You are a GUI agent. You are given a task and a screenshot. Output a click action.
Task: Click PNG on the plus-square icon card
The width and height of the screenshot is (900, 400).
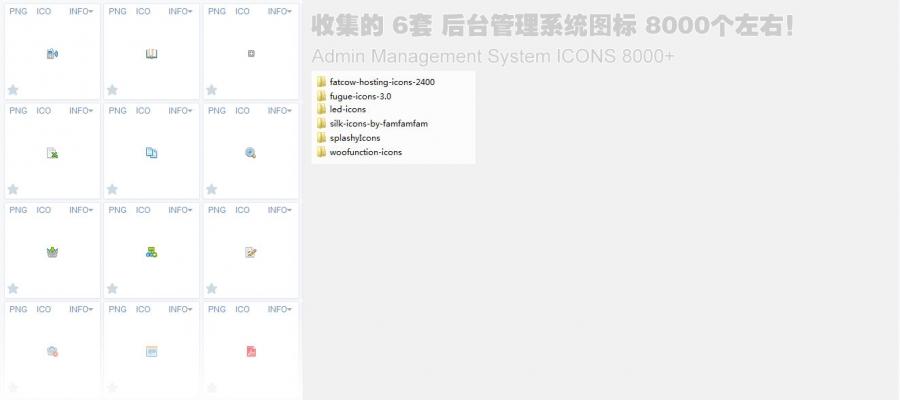[x=217, y=11]
